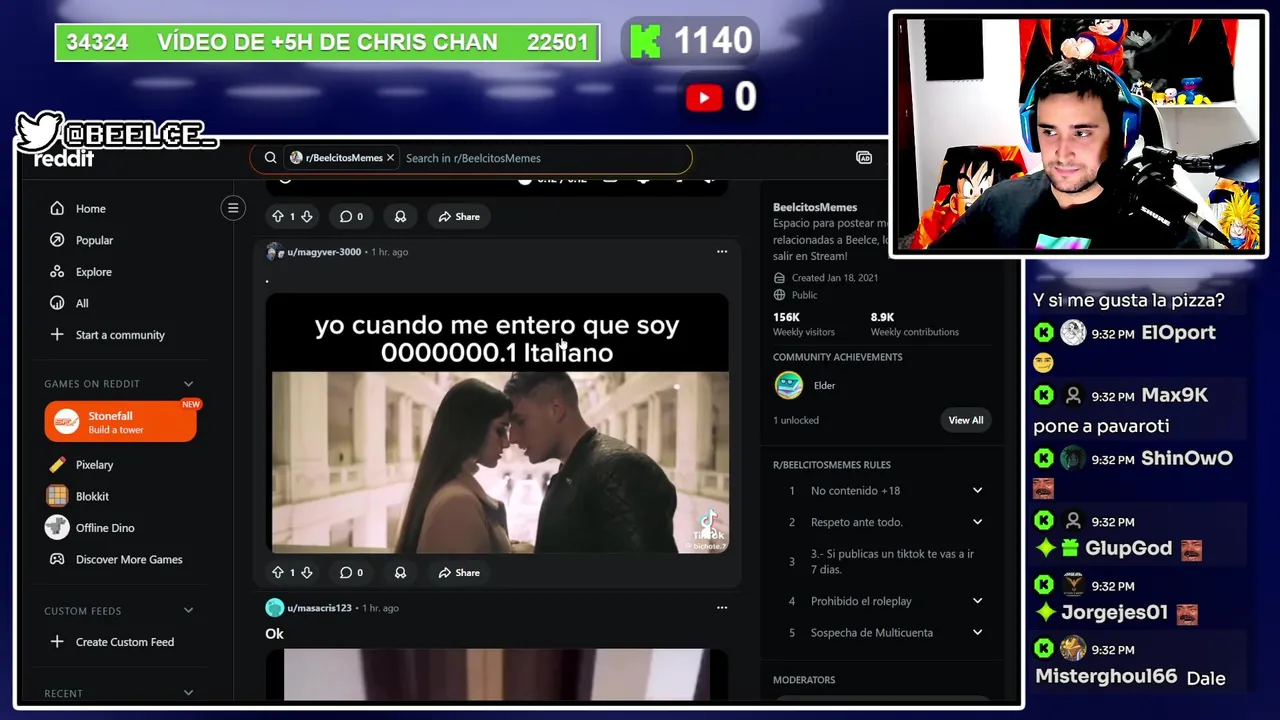Open the Popular feed
The image size is (1280, 720).
(x=94, y=240)
